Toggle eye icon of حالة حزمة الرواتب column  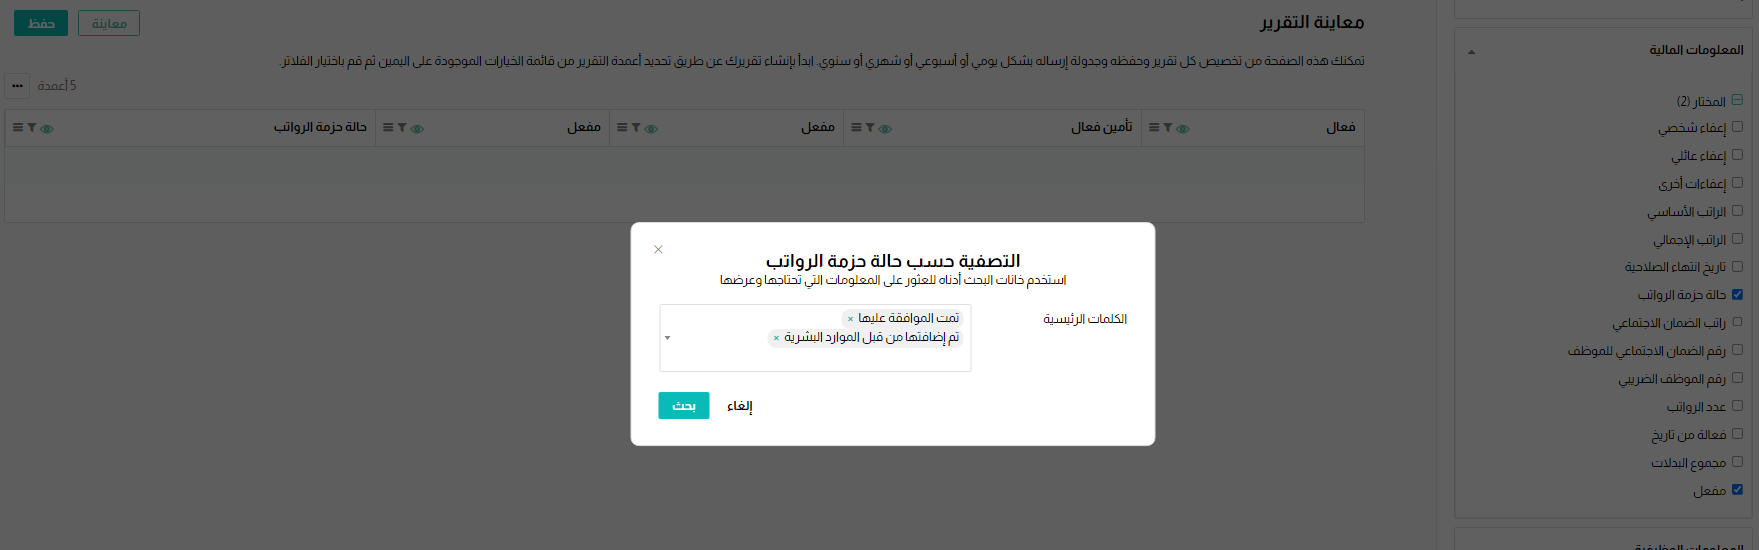pyautogui.click(x=47, y=129)
